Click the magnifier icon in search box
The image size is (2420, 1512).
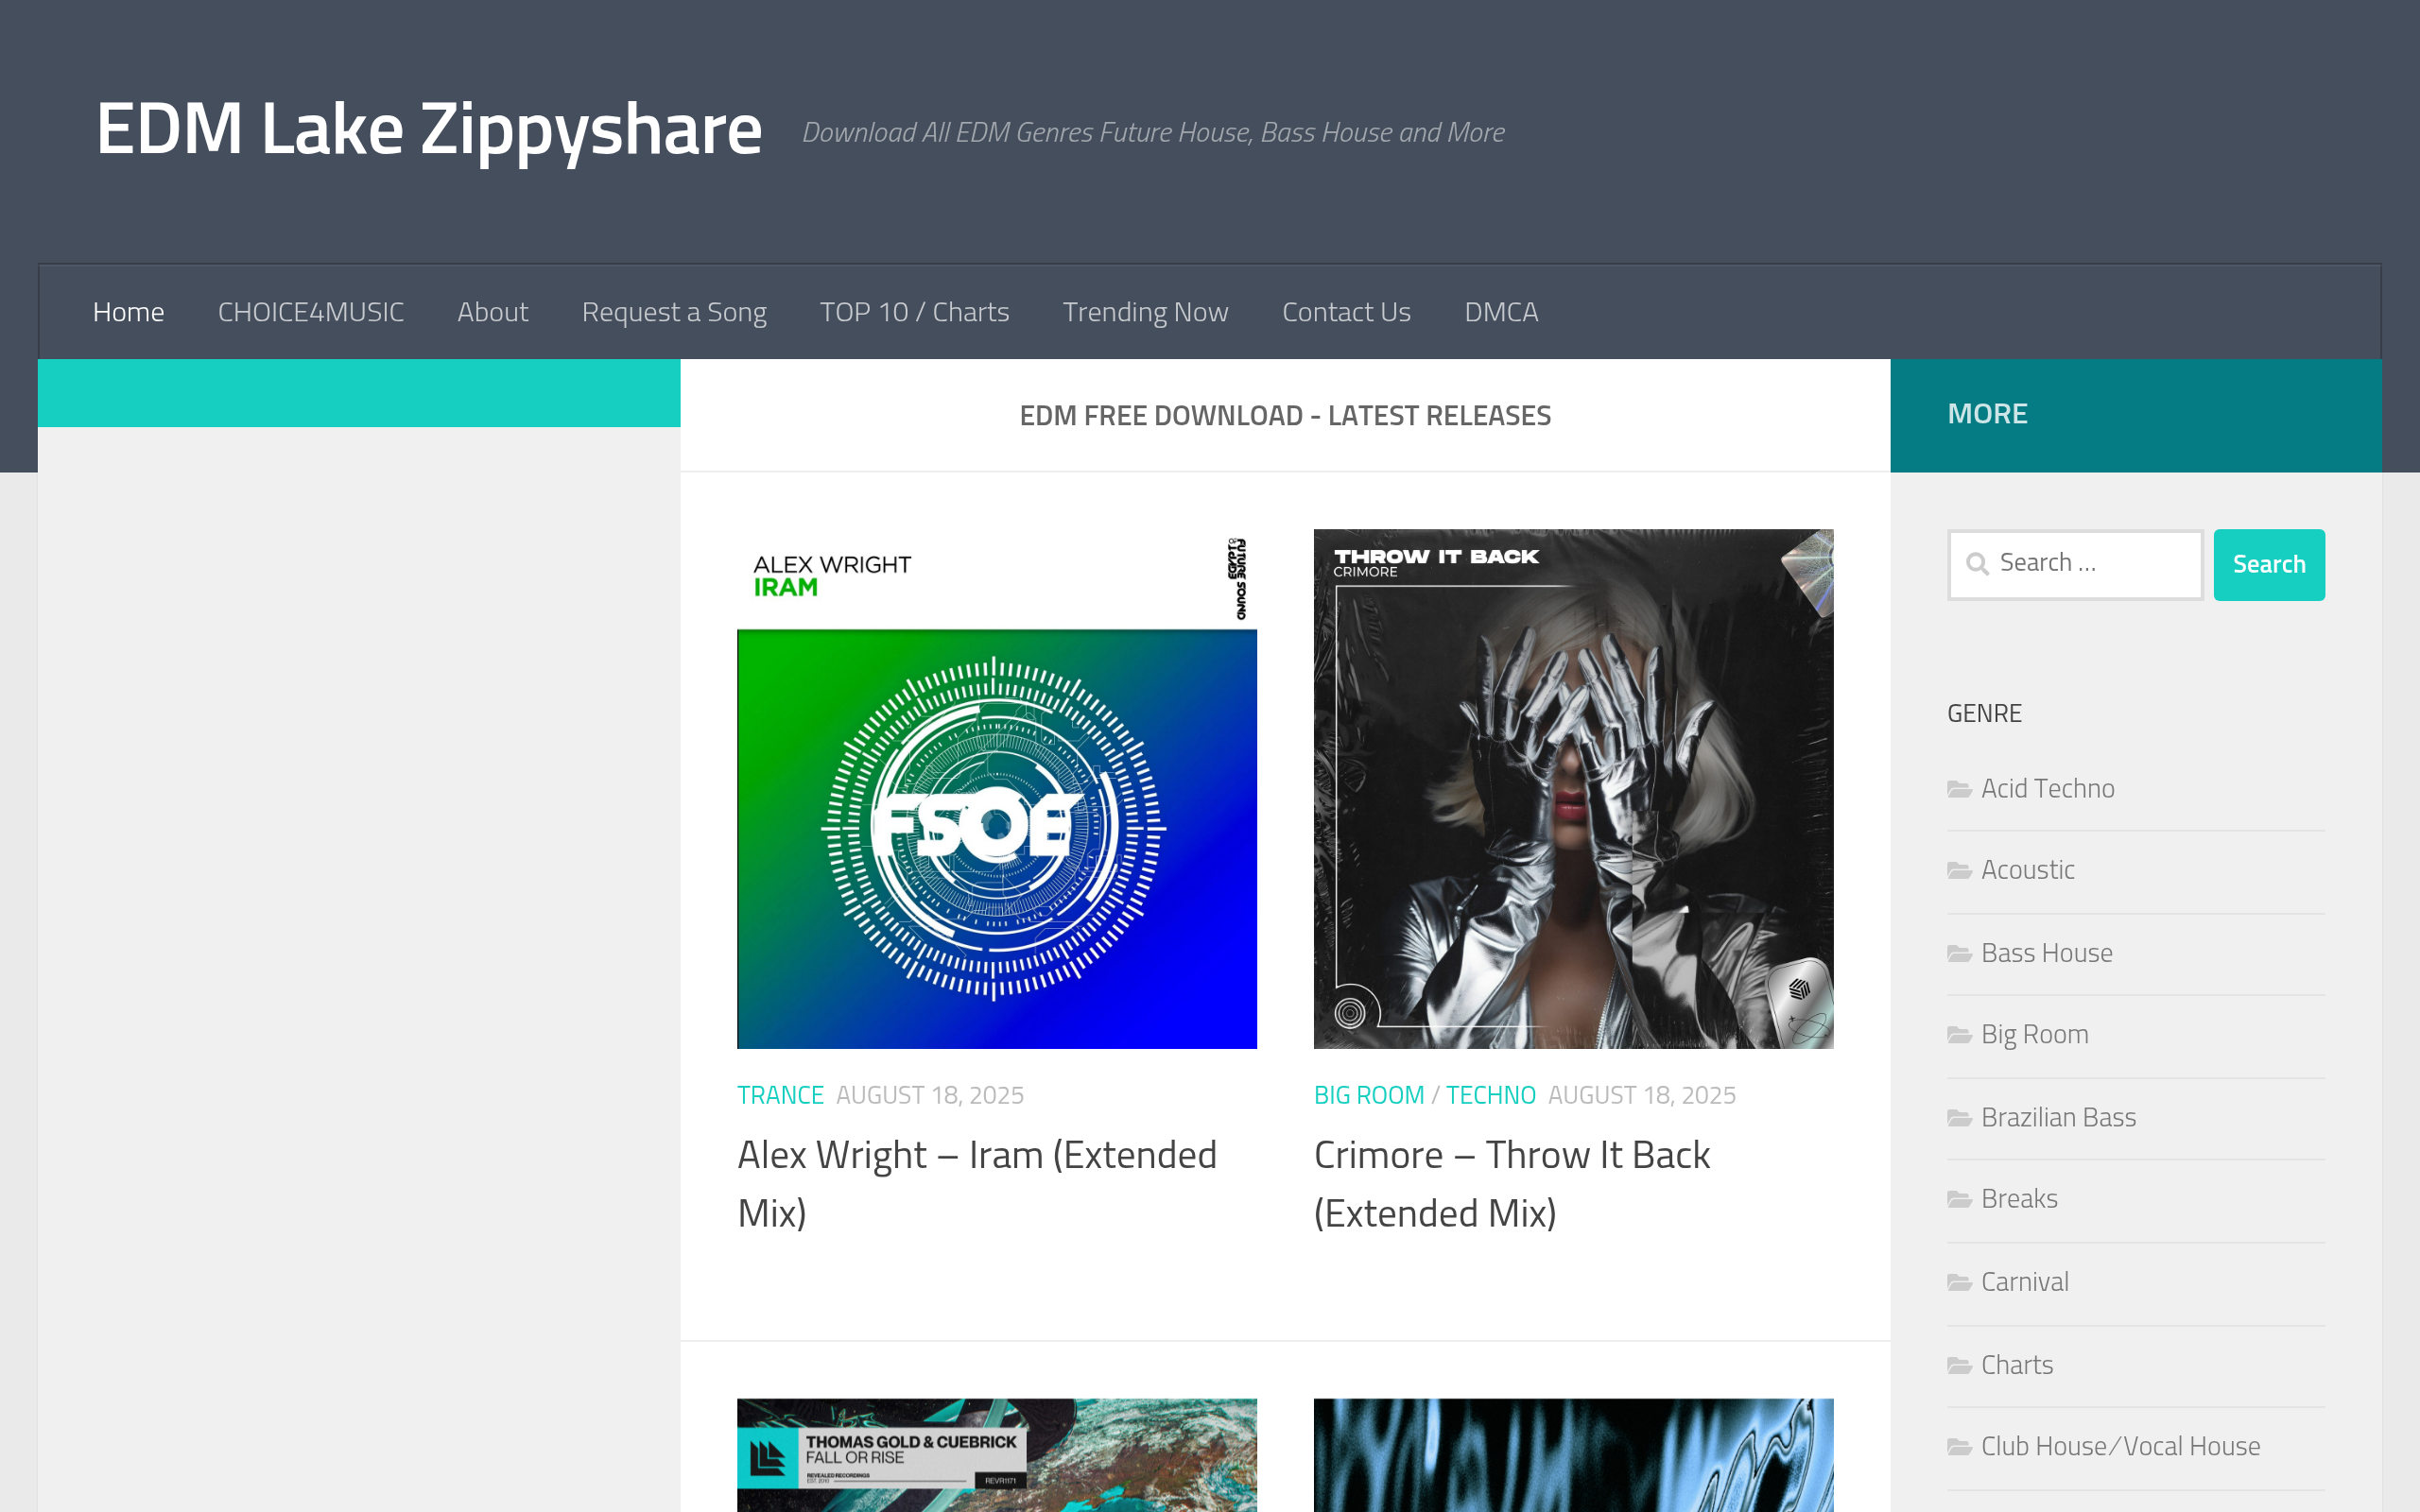(1977, 564)
